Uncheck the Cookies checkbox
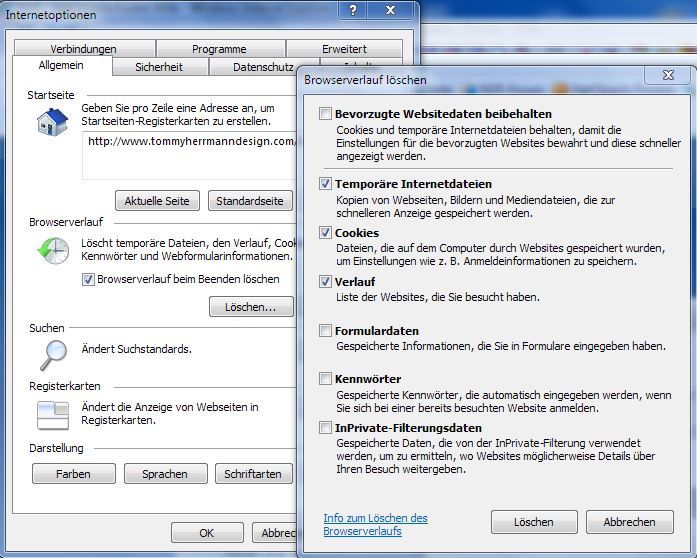Viewport: 697px width, 558px height. 325,233
